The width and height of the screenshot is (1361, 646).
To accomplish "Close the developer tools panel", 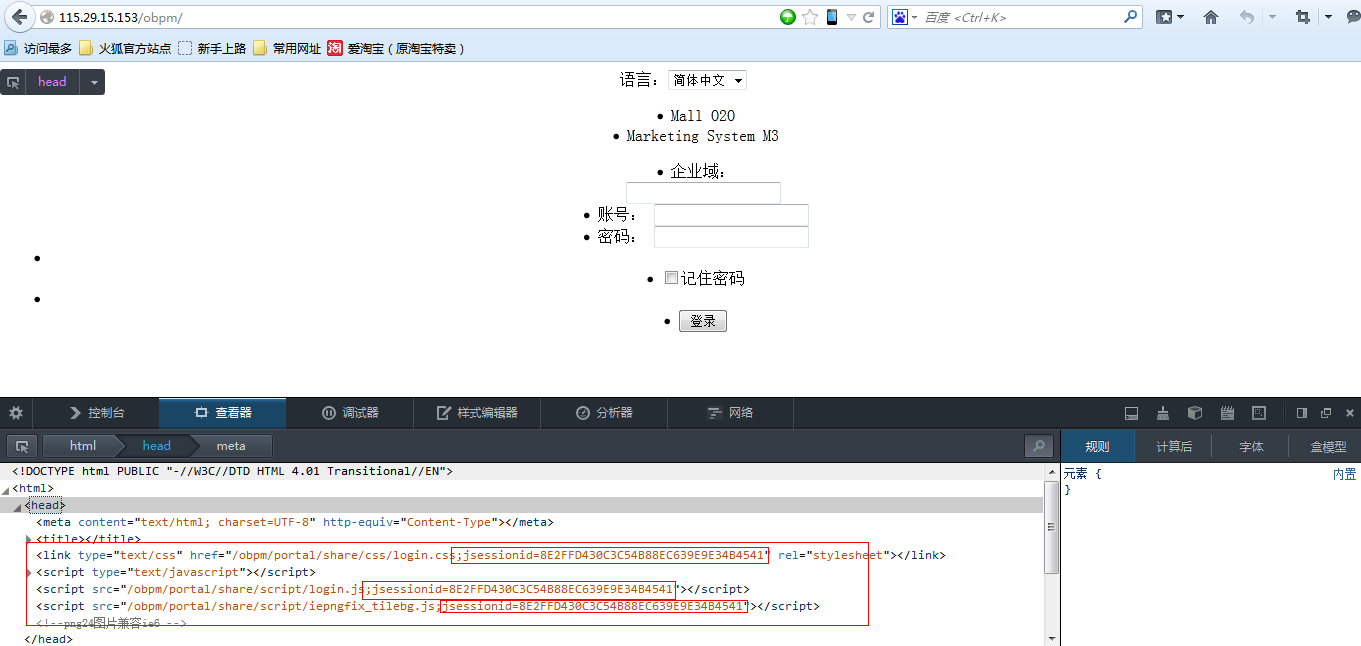I will pyautogui.click(x=1349, y=413).
